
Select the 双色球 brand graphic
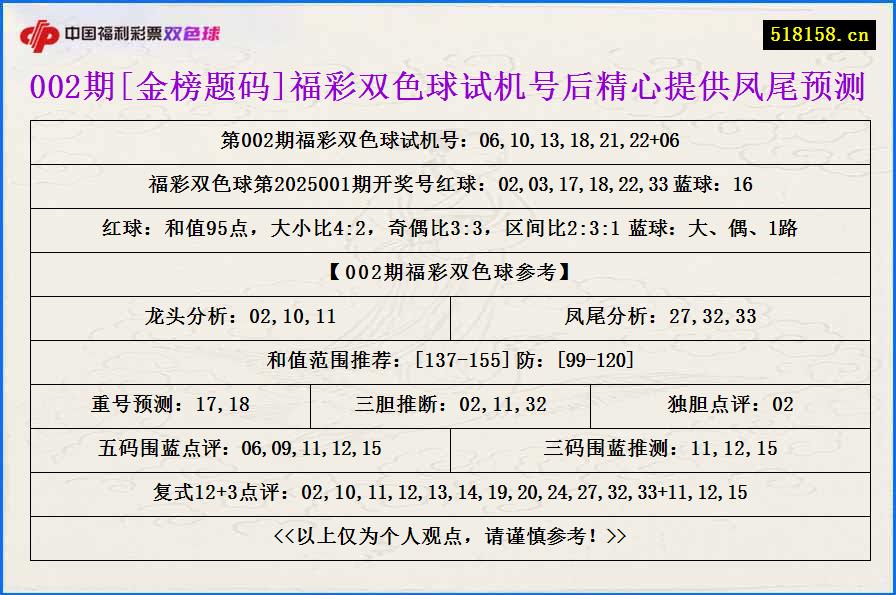pyautogui.click(x=196, y=32)
